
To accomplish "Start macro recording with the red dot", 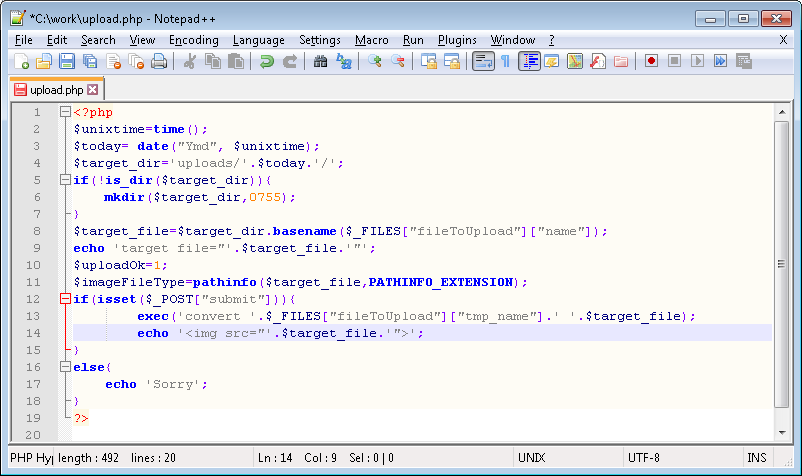I will point(651,61).
